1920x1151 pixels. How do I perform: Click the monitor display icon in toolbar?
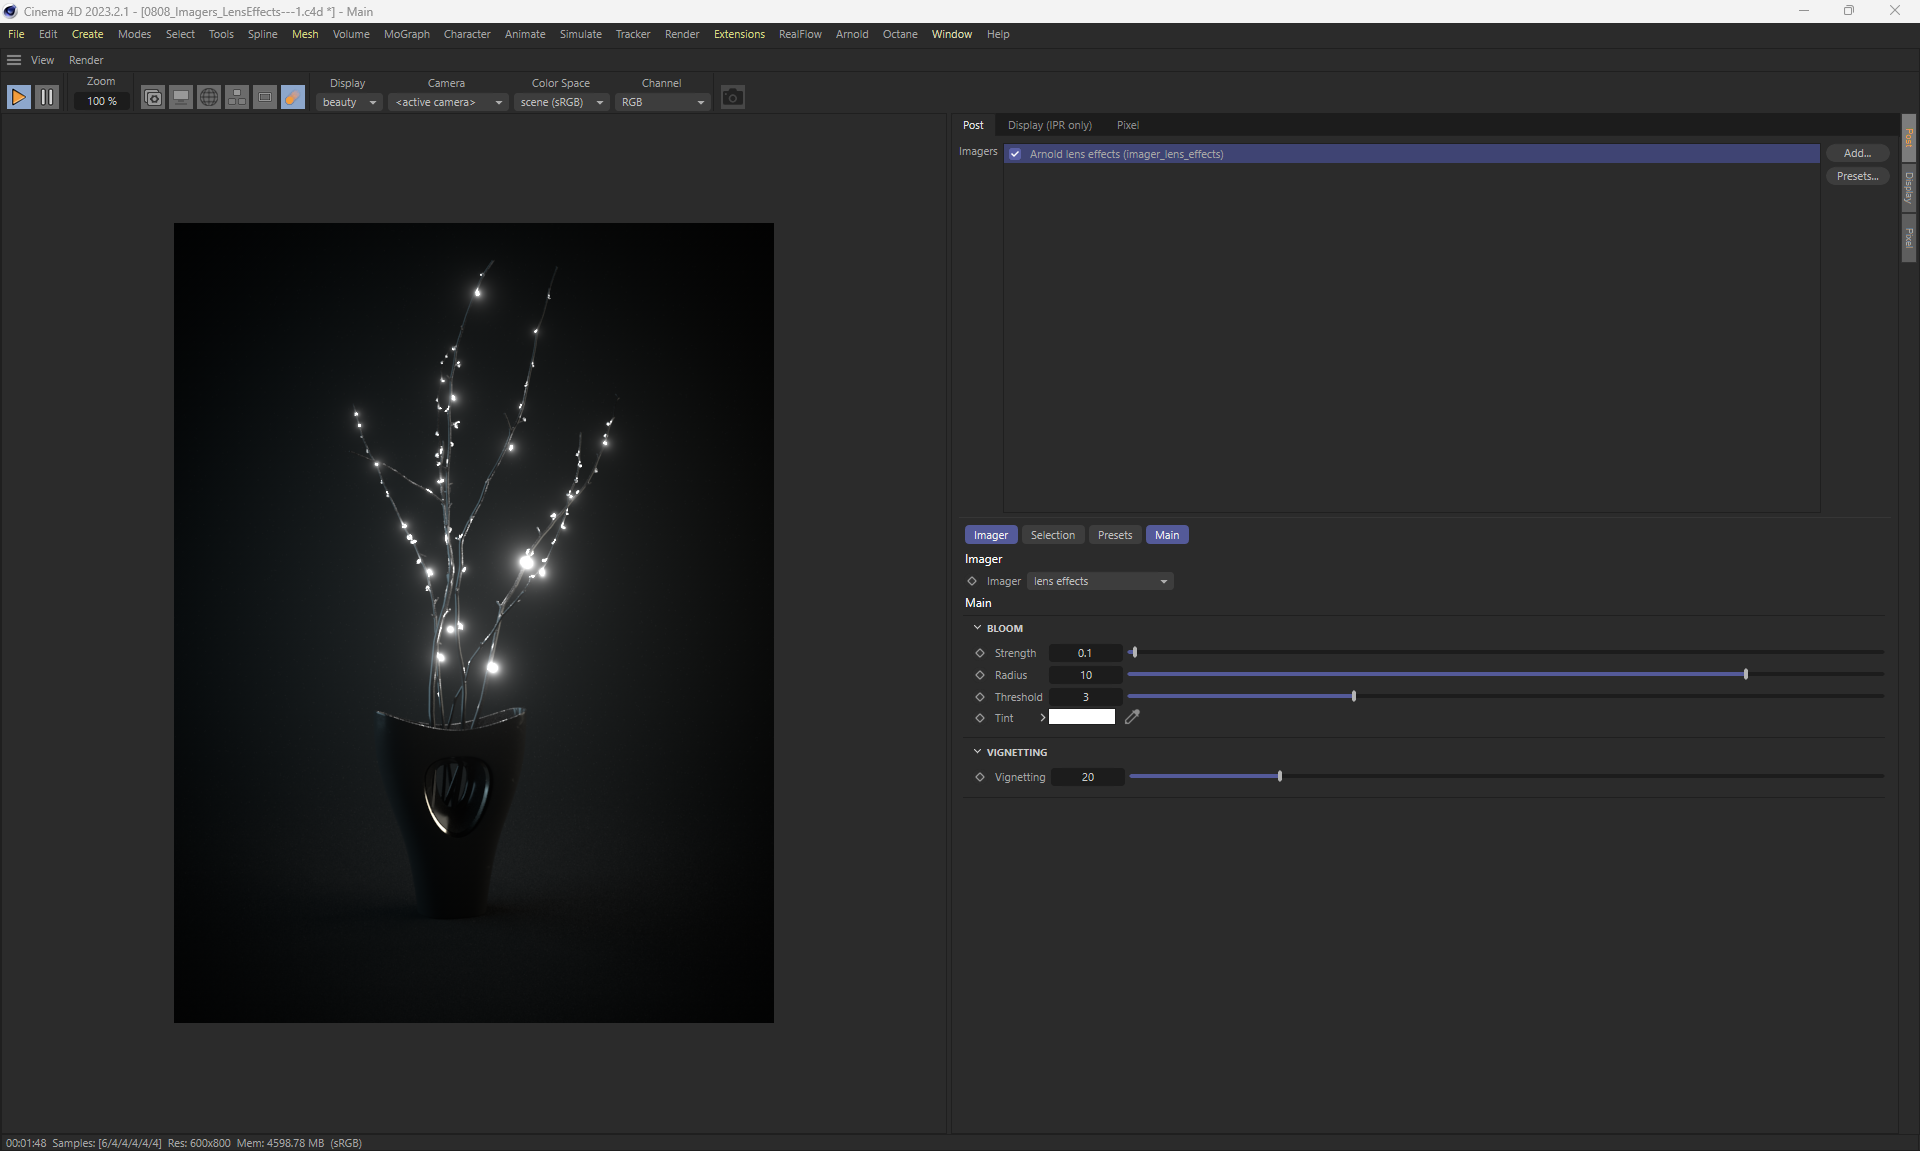pos(181,97)
